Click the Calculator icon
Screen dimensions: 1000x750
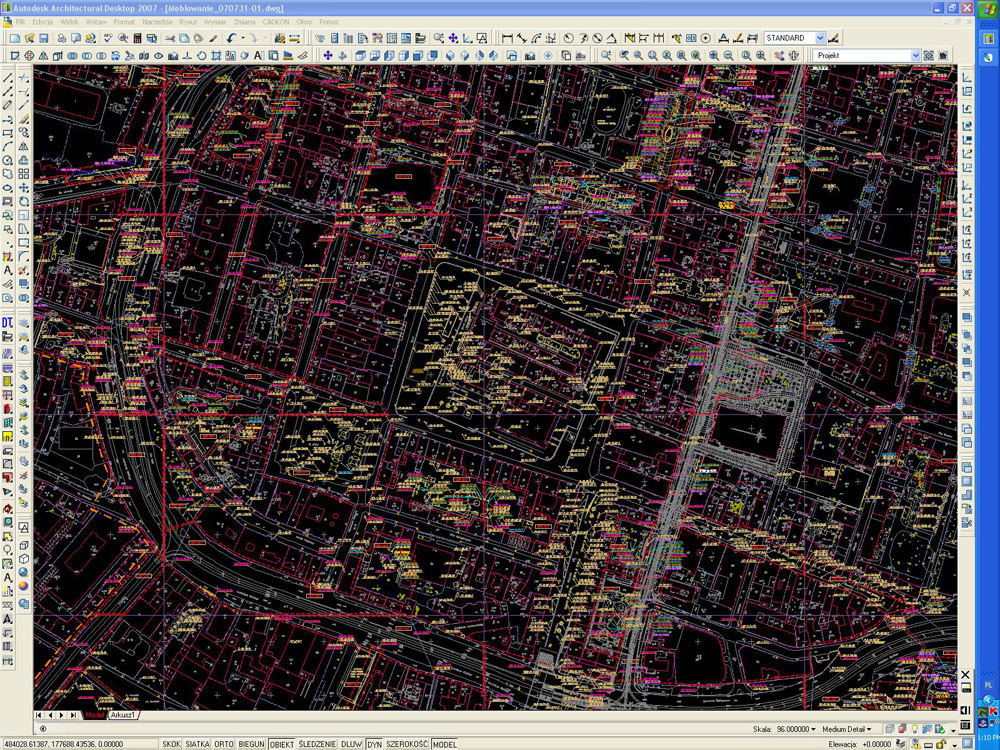137,38
